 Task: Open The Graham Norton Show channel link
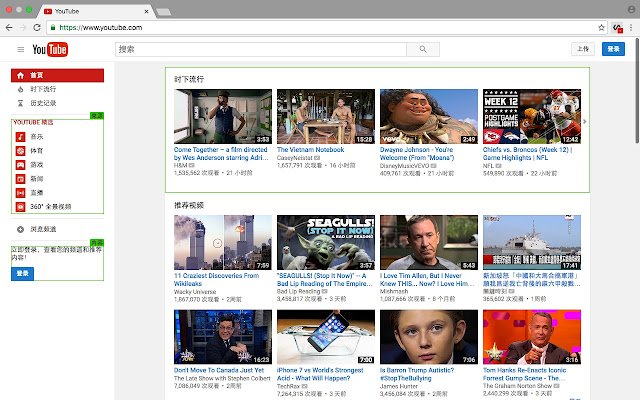pos(518,386)
